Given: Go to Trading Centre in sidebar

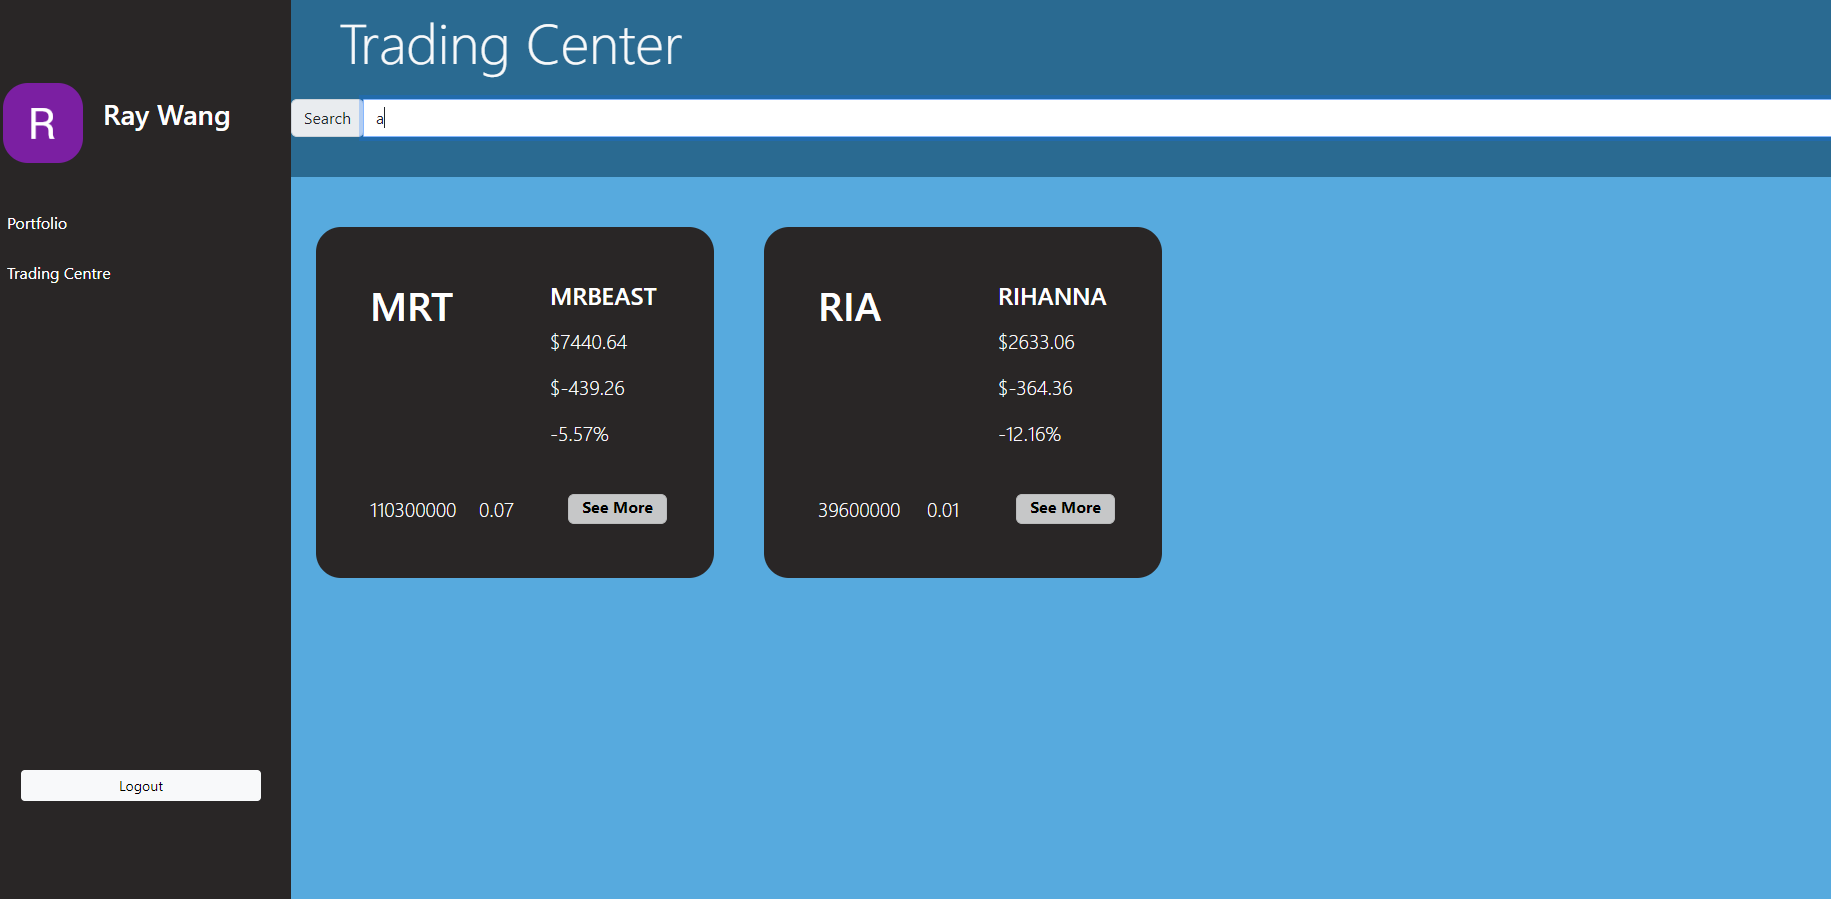Looking at the screenshot, I should (59, 273).
